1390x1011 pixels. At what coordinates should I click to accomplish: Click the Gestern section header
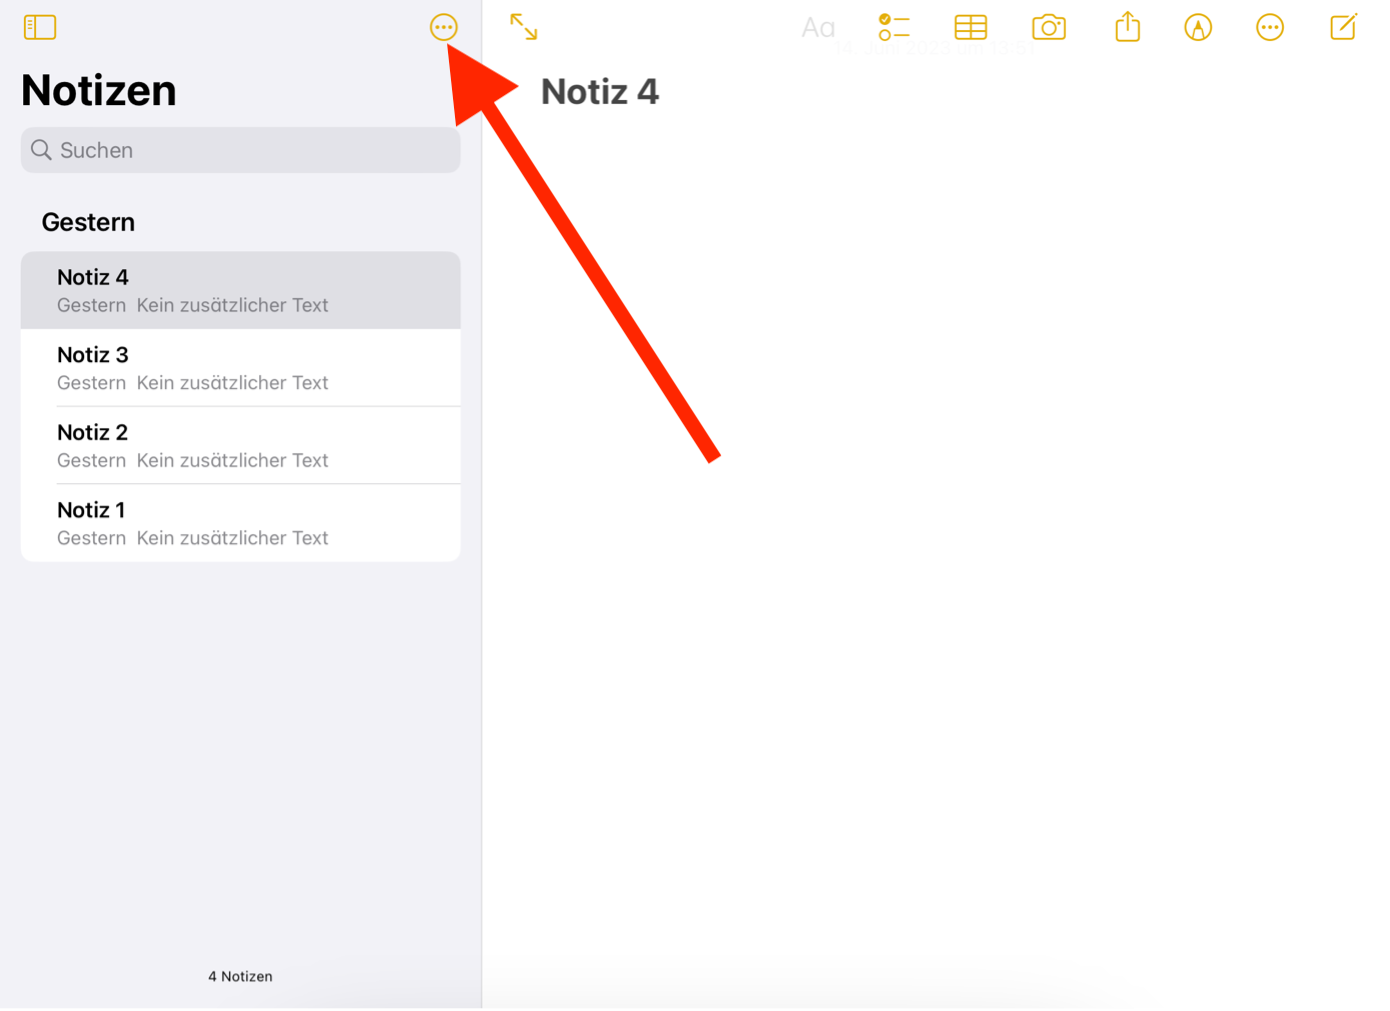pos(88,222)
